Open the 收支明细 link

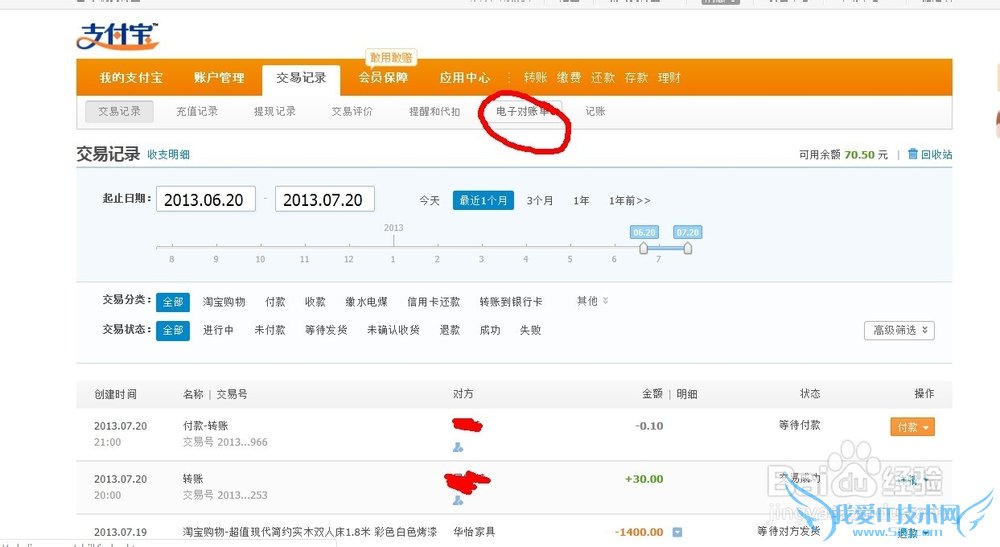tap(168, 155)
